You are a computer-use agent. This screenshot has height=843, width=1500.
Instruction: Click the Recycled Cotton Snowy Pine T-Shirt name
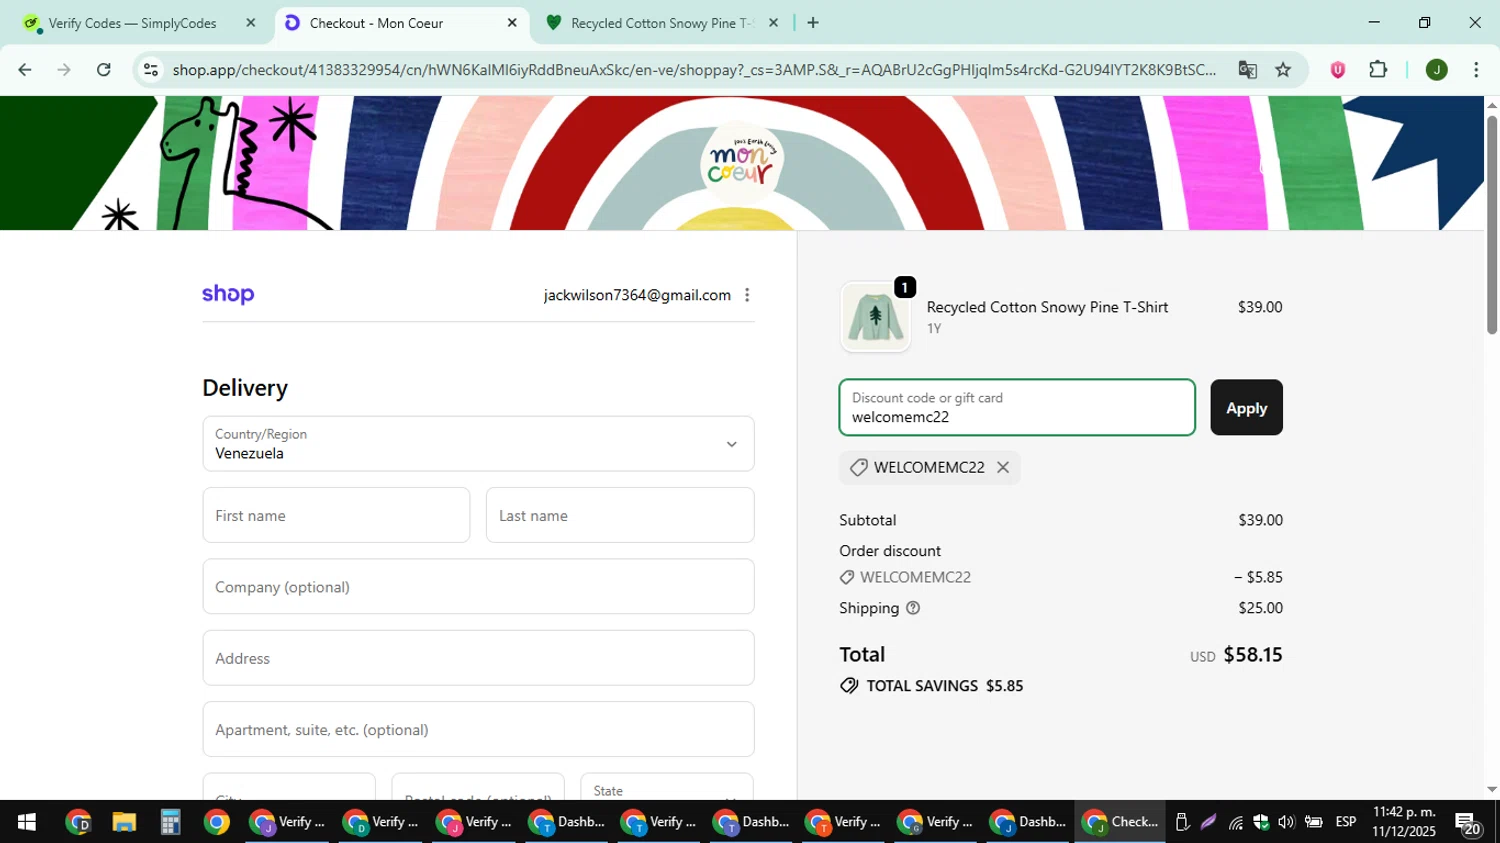tap(1047, 307)
